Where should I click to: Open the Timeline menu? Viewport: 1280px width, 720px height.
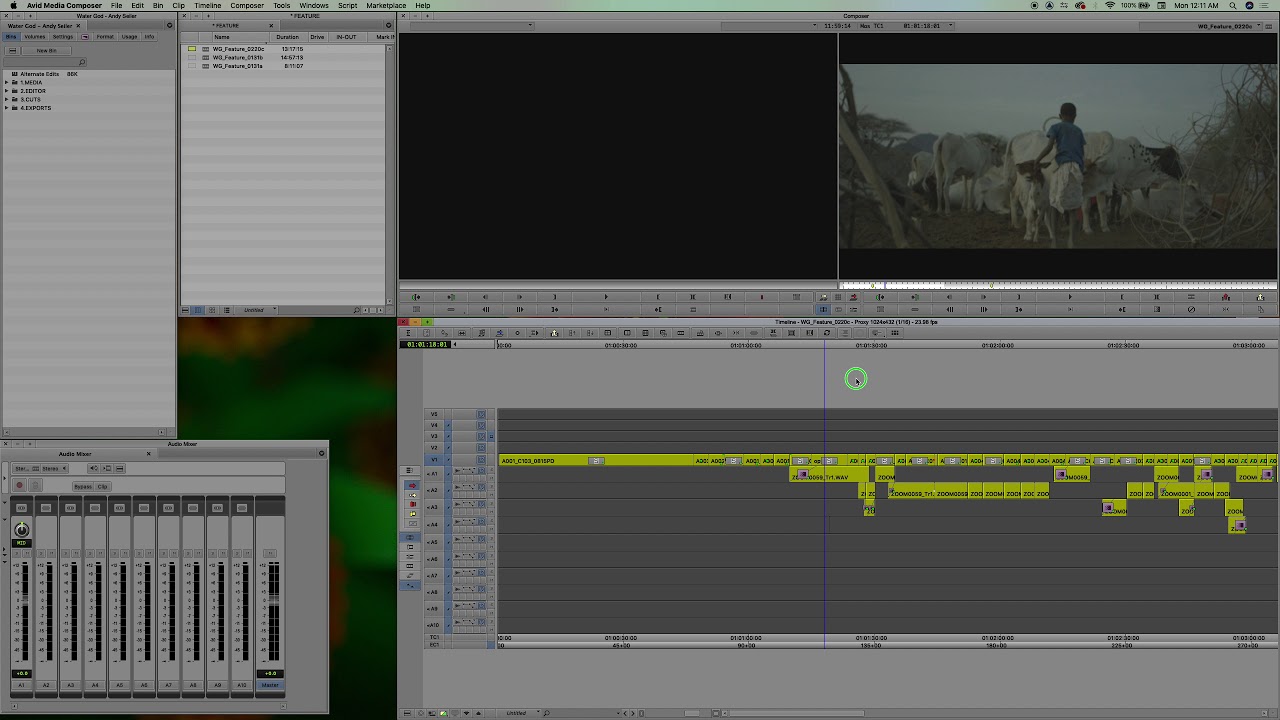tap(207, 5)
